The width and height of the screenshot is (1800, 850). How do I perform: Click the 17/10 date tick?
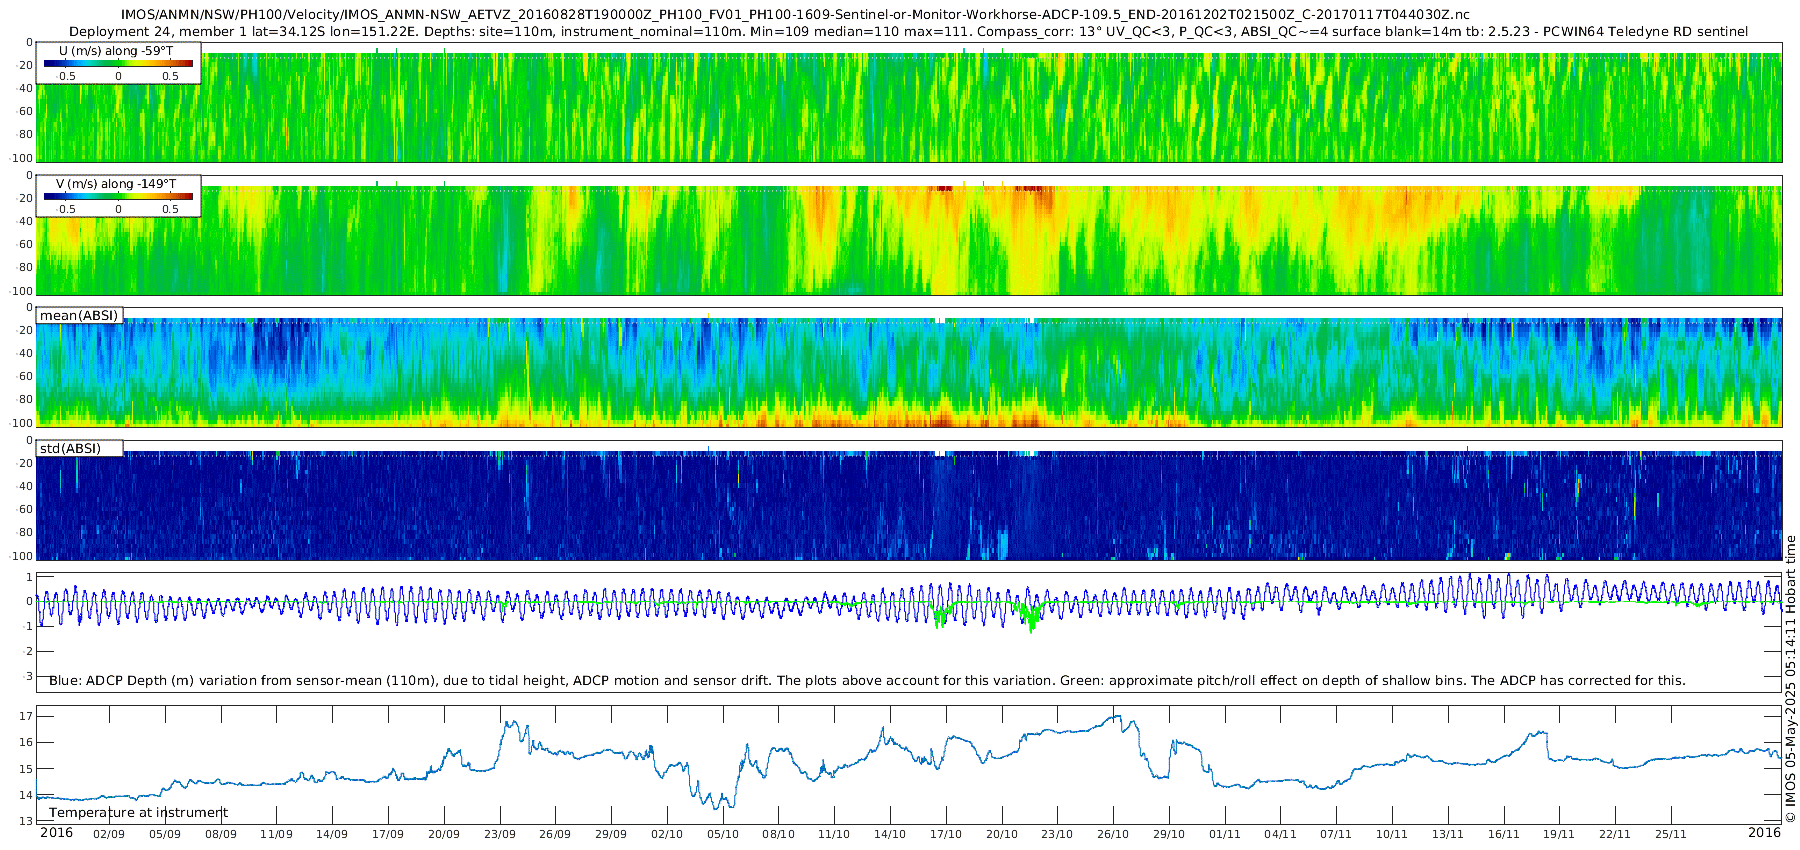(x=946, y=834)
